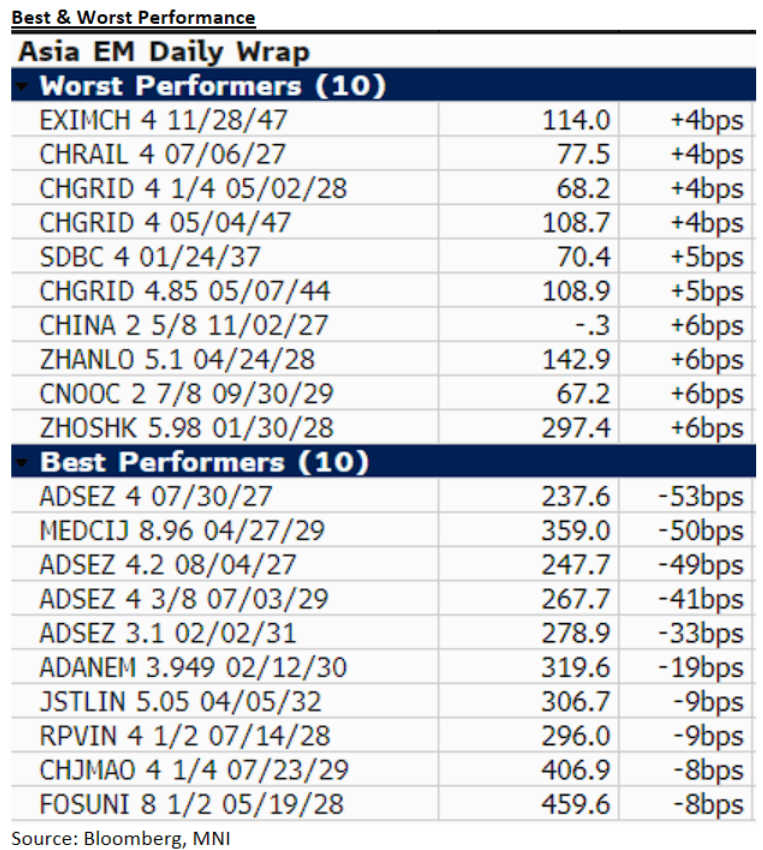The height and width of the screenshot is (850, 763).
Task: Select bond ZHOSHK 5.98 01/30/28
Action: (186, 428)
